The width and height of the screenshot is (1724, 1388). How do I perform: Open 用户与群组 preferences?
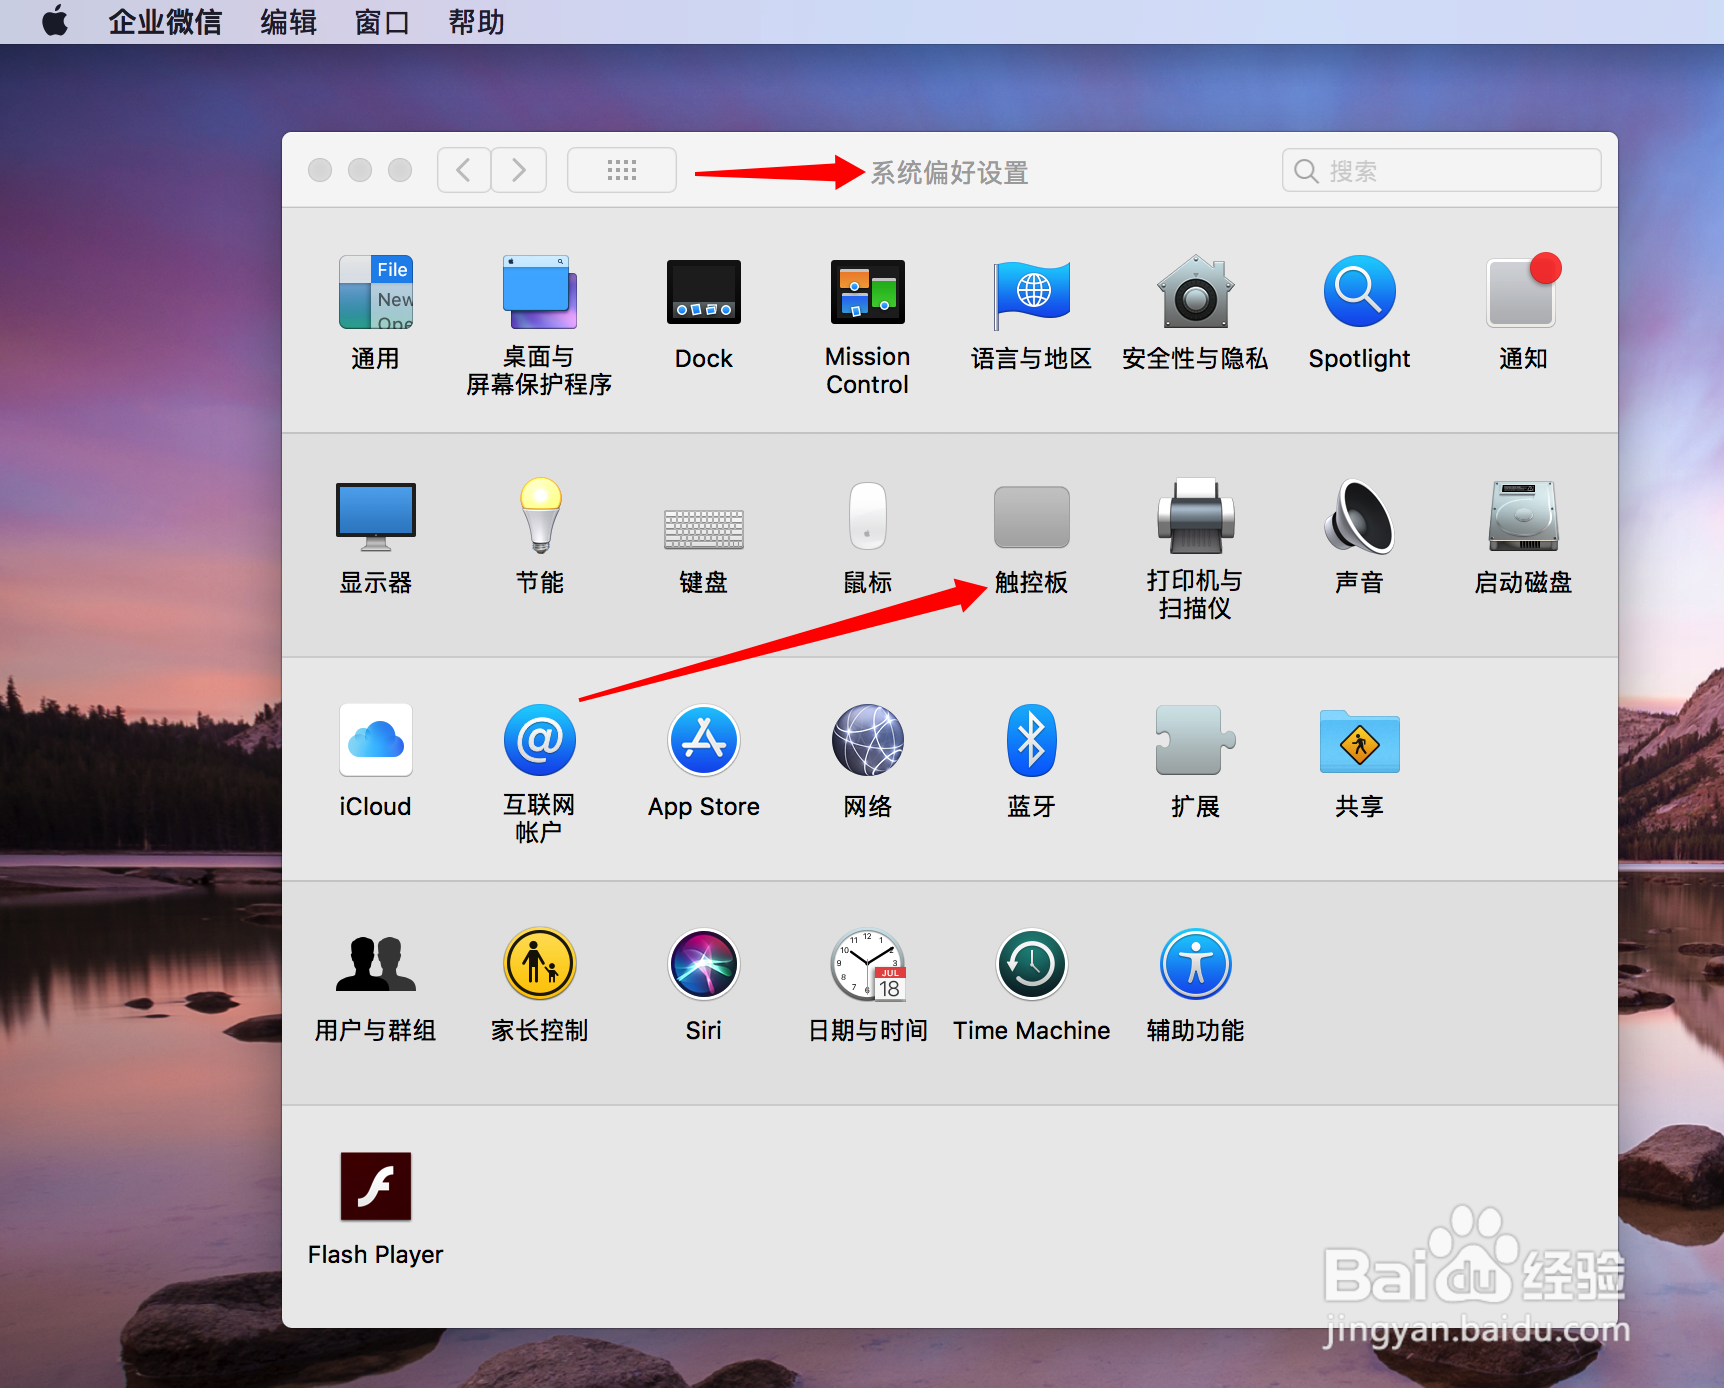[x=375, y=963]
